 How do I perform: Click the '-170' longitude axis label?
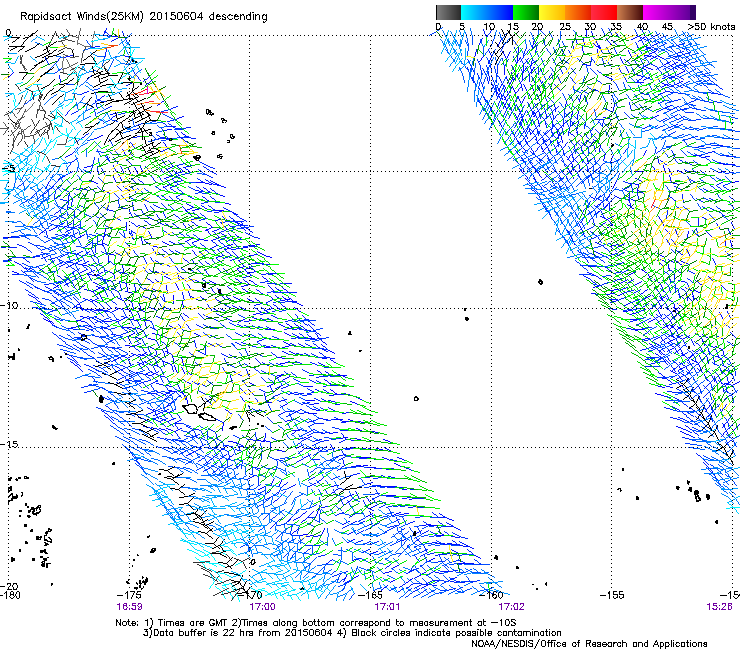pyautogui.click(x=251, y=595)
